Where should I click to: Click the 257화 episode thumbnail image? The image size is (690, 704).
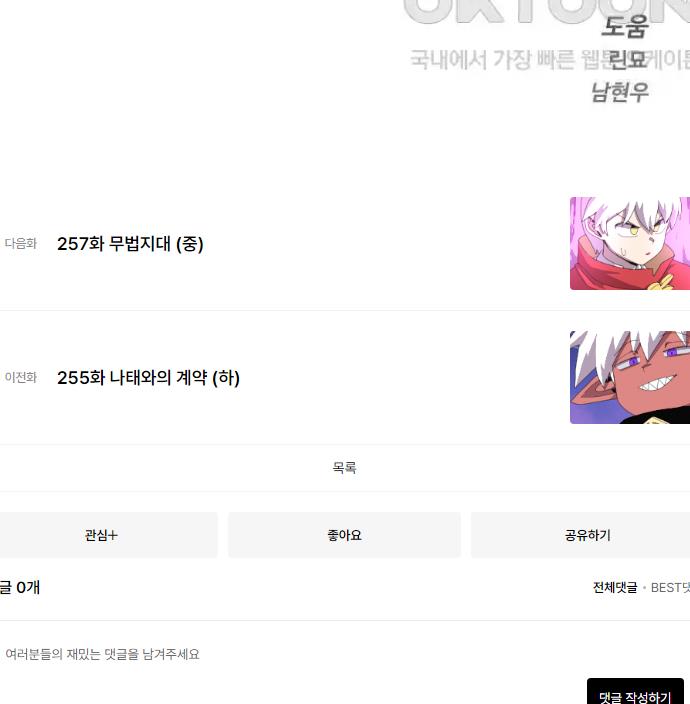630,243
